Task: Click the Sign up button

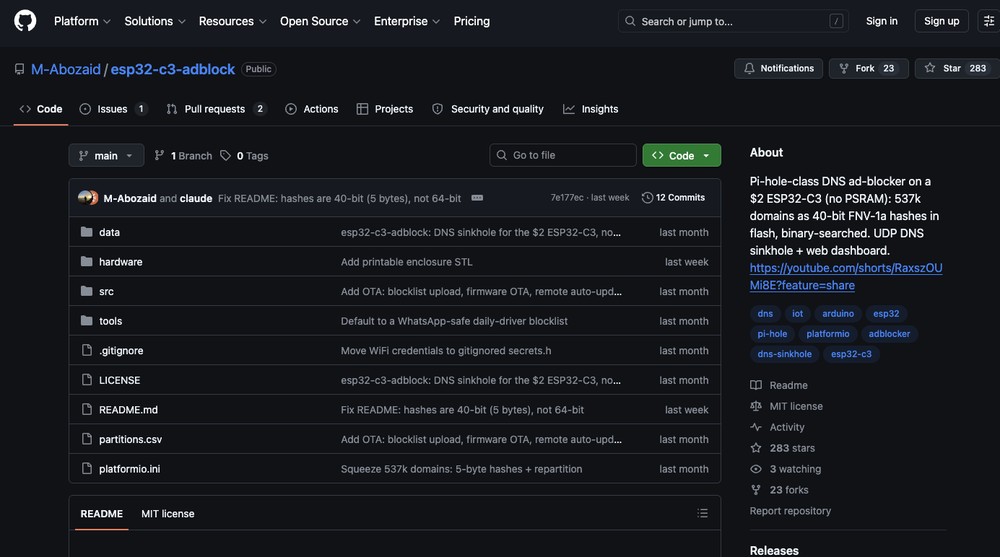Action: (941, 21)
